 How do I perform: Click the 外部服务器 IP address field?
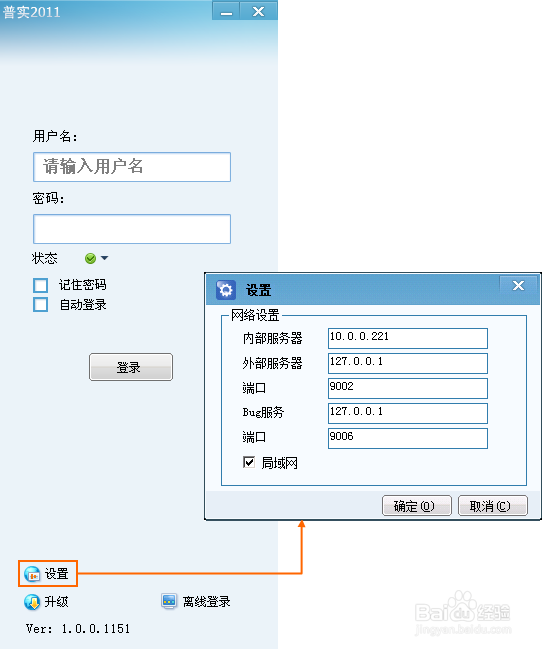click(x=408, y=363)
